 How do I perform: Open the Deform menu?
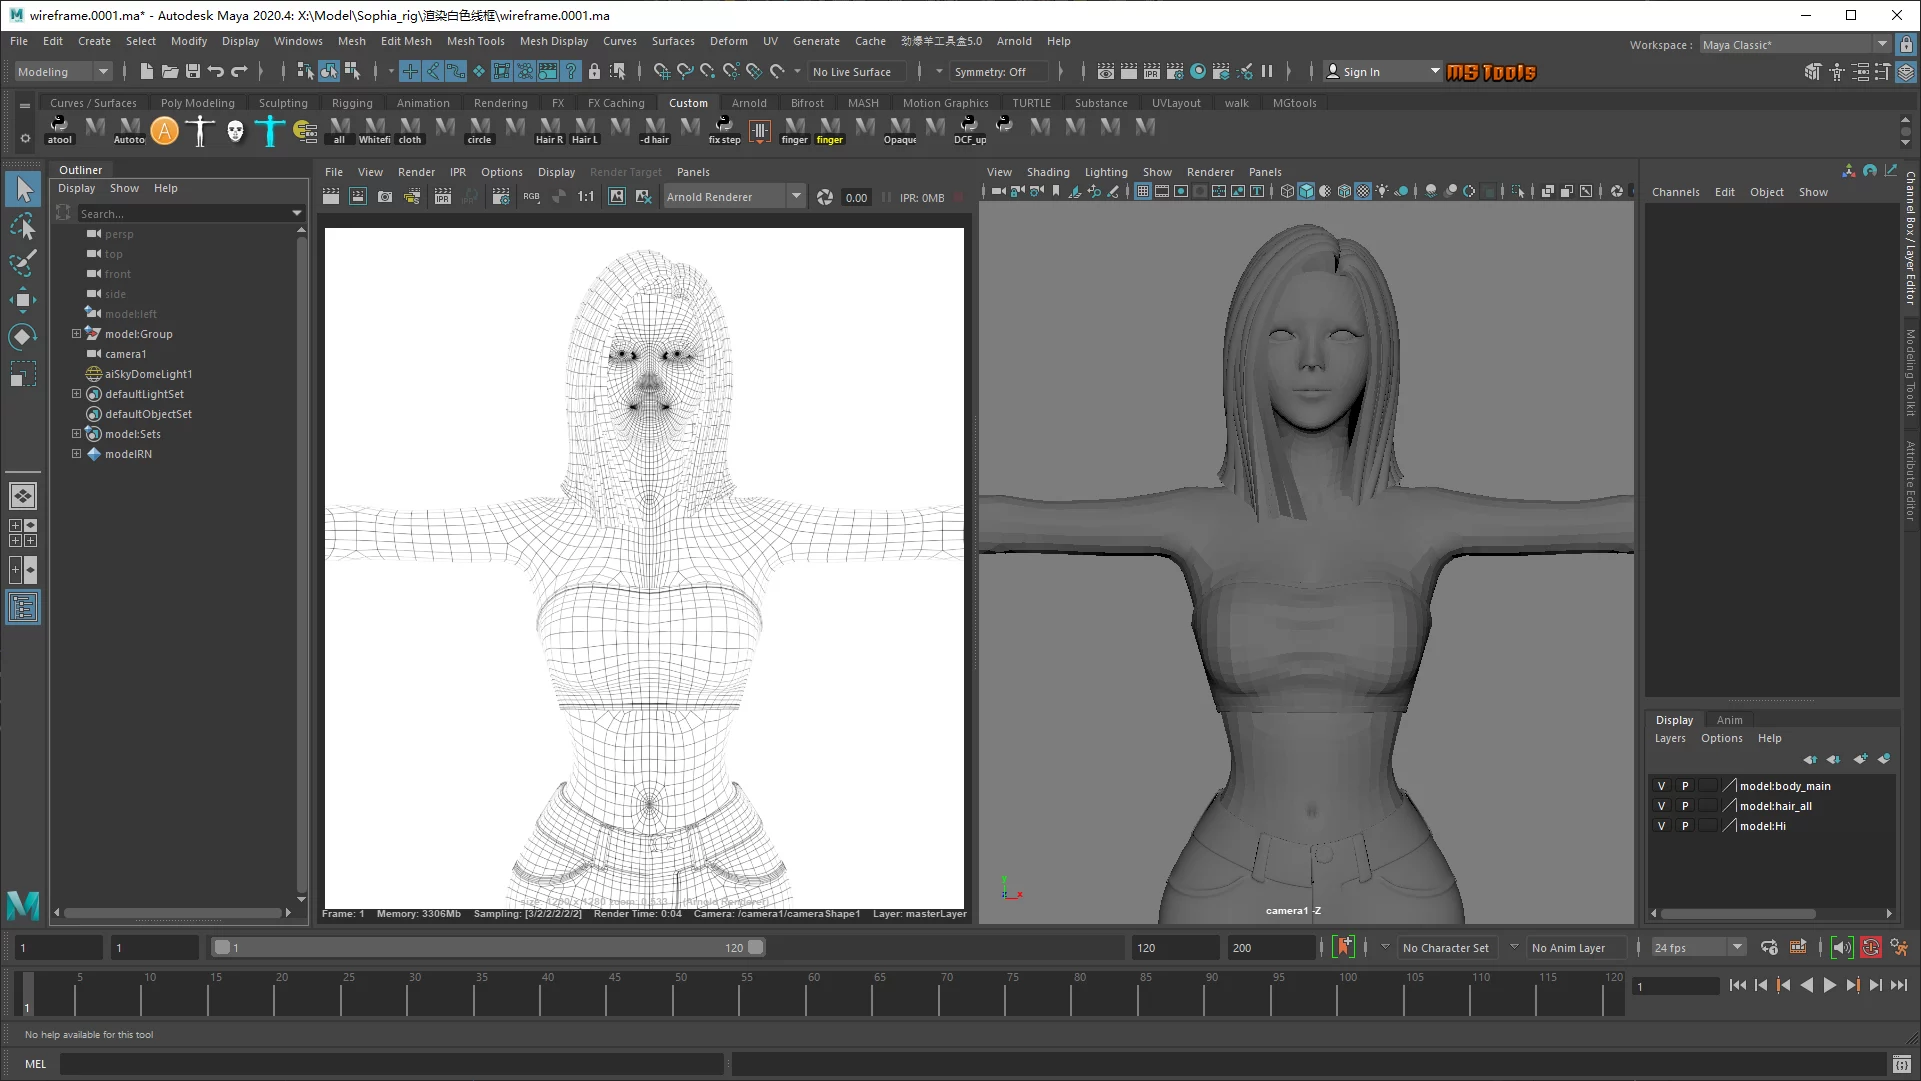728,41
